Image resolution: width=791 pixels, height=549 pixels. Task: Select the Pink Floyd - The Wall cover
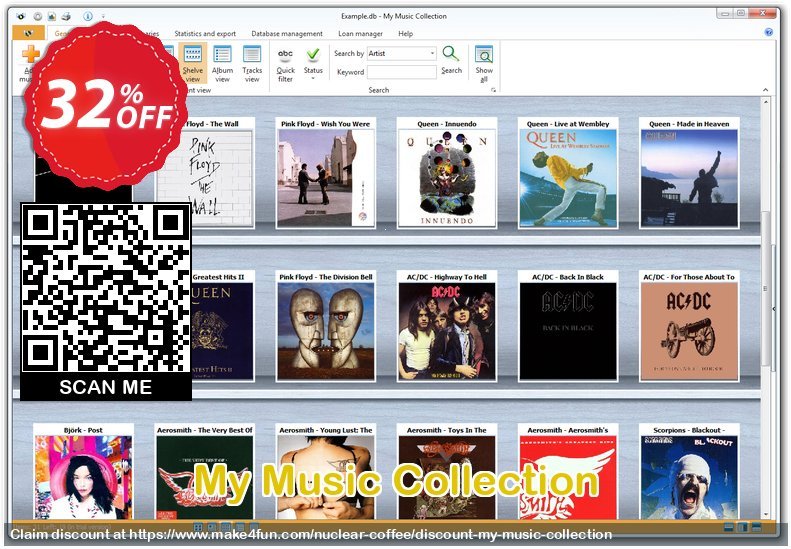point(204,178)
